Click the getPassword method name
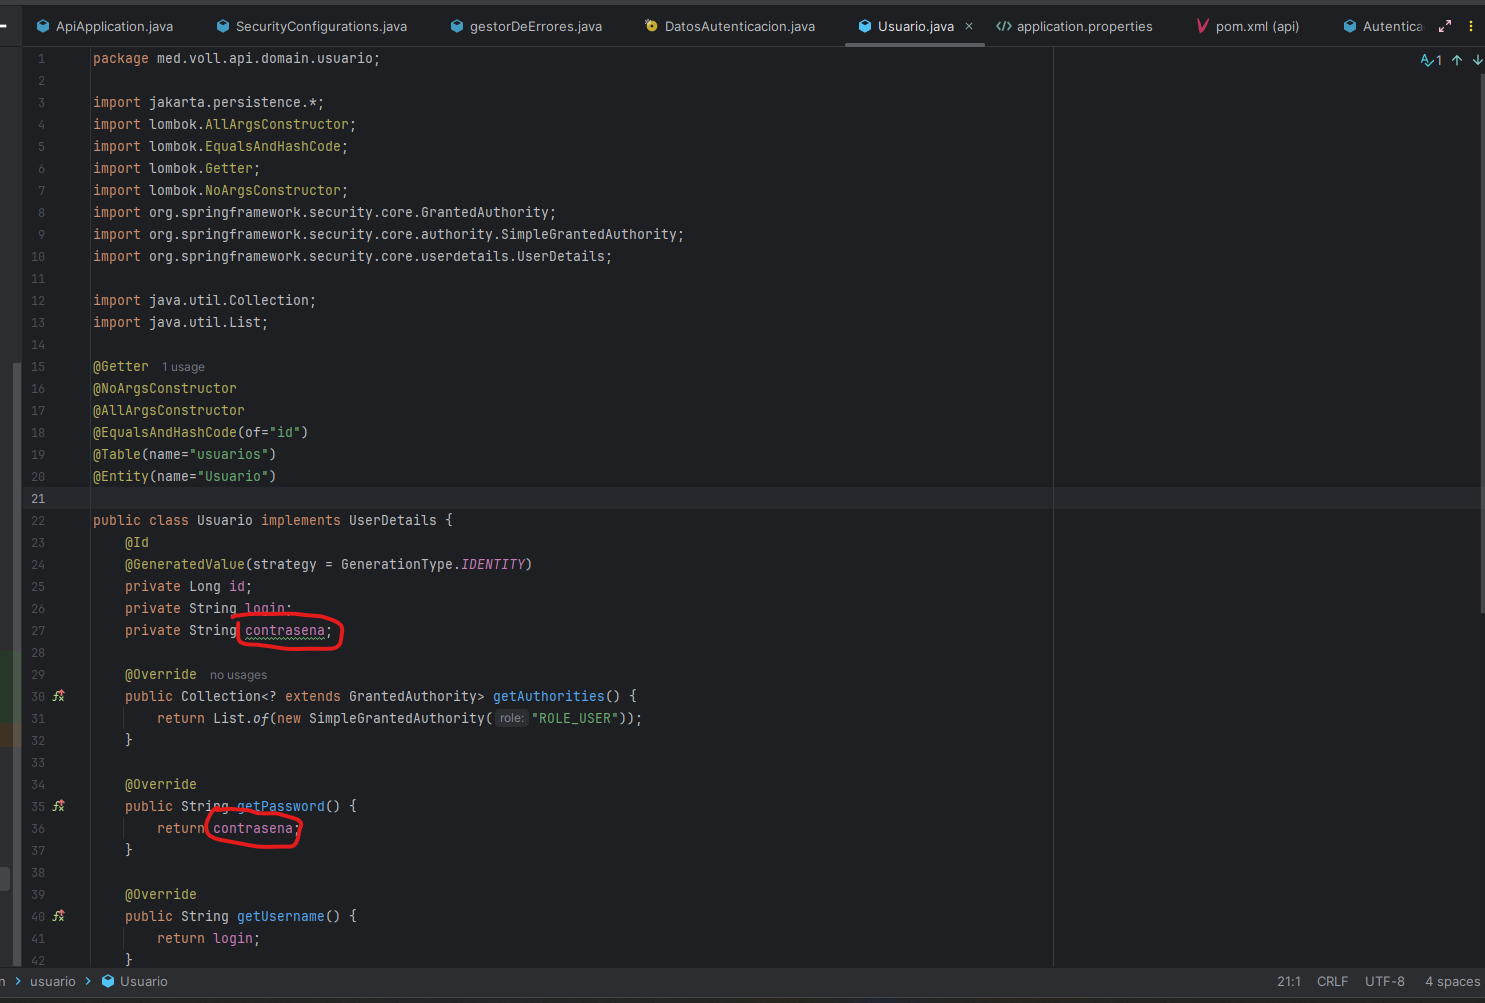 pyautogui.click(x=281, y=806)
